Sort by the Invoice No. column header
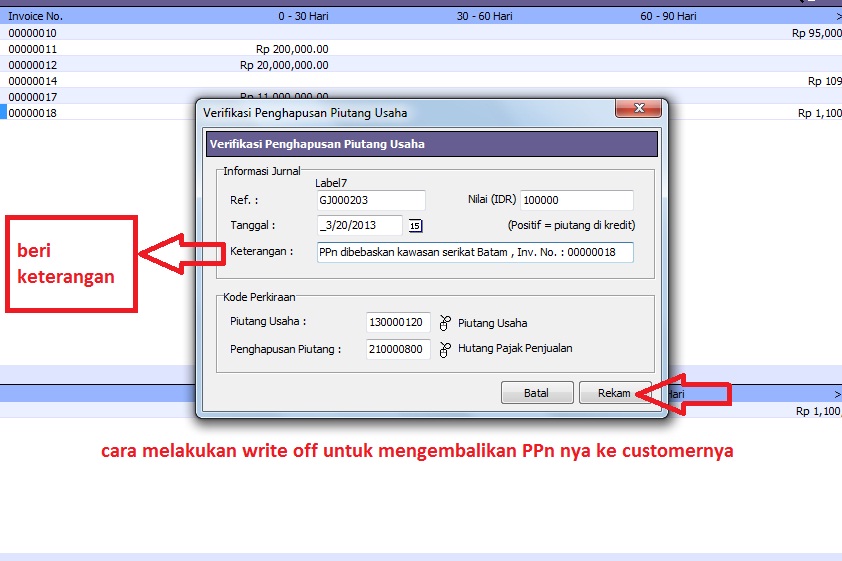Image resolution: width=842 pixels, height=561 pixels. tap(36, 16)
